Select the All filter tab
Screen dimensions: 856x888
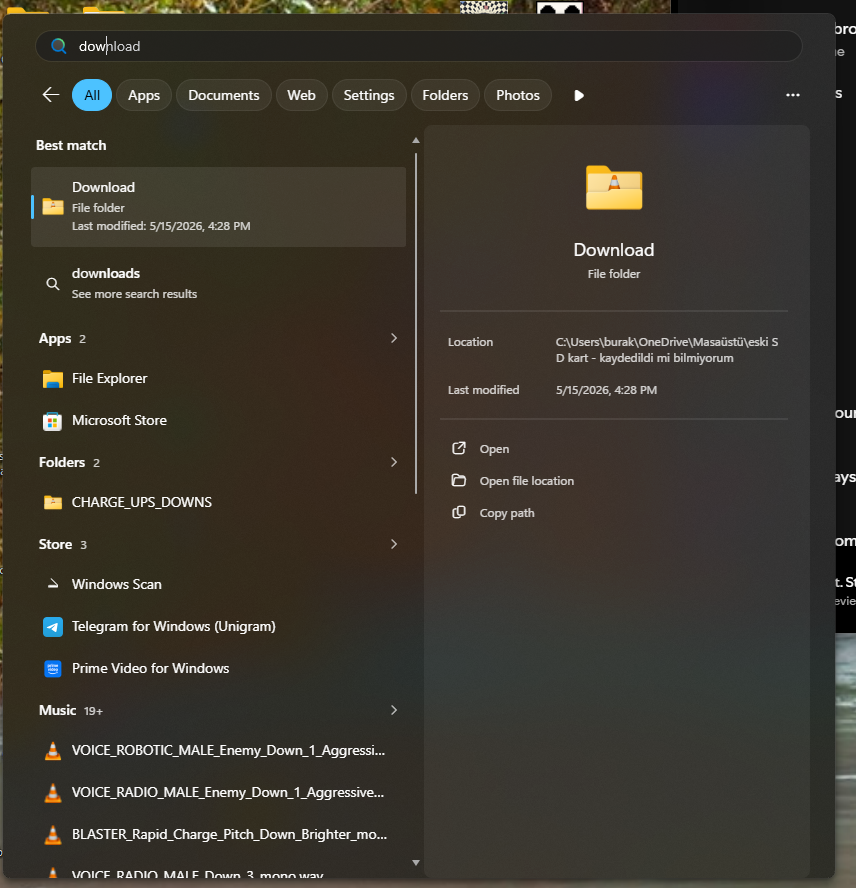[x=92, y=95]
